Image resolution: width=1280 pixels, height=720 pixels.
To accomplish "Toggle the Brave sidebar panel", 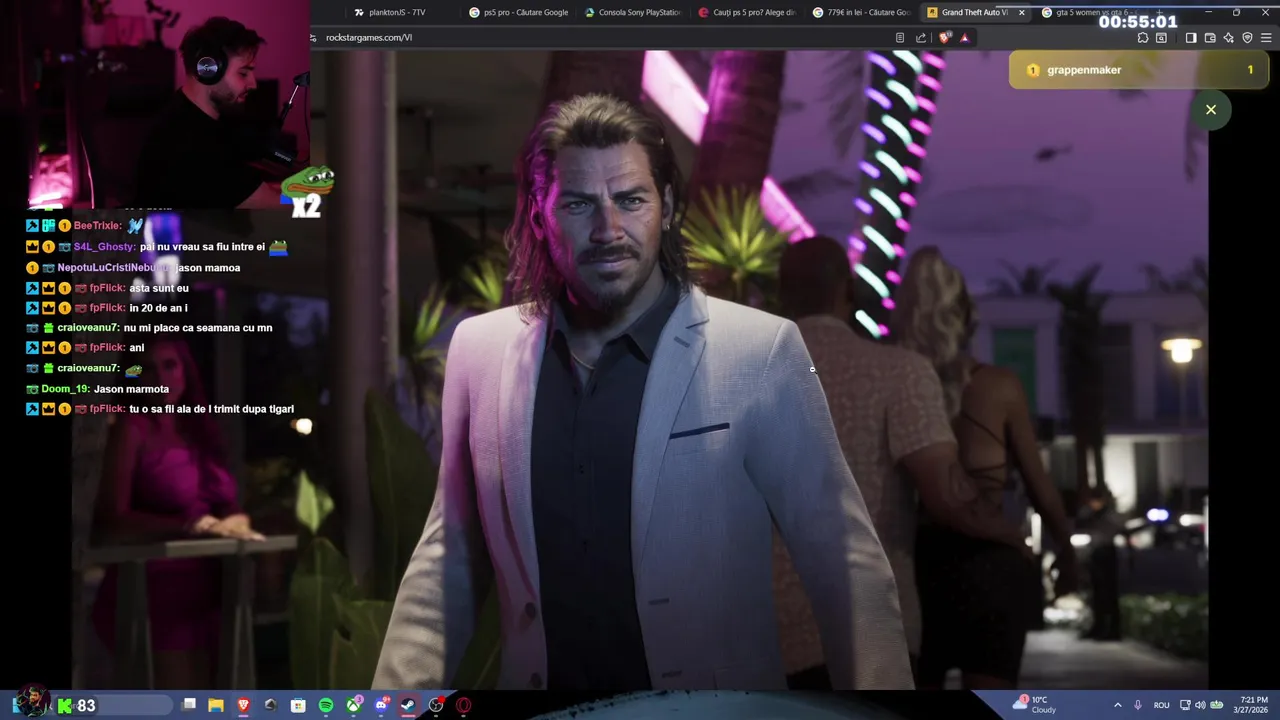I will [x=1191, y=38].
